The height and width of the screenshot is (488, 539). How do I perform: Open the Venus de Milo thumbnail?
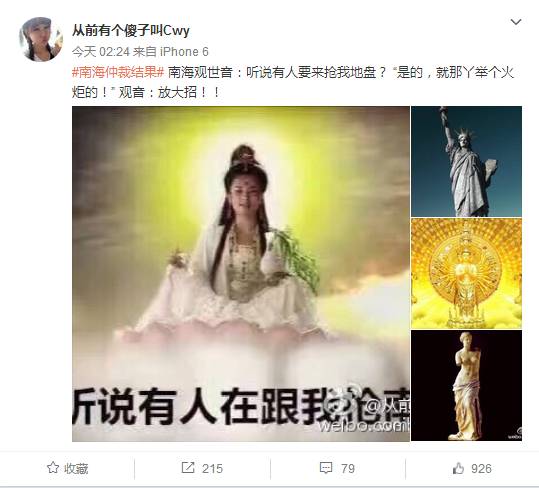pos(466,386)
